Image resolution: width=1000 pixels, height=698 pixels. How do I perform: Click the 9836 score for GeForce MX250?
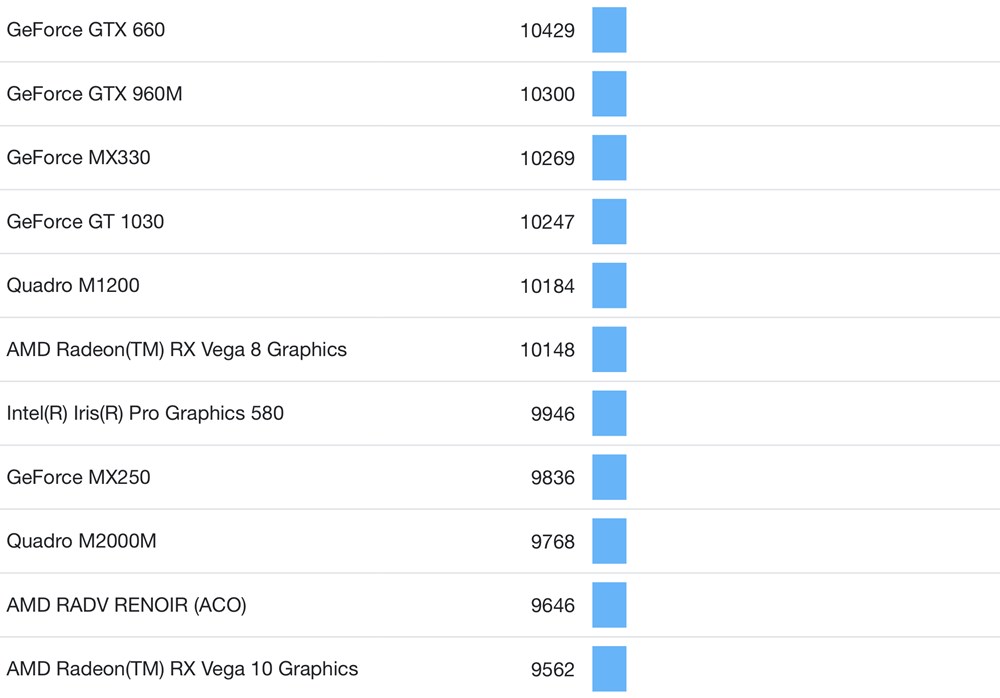[553, 478]
